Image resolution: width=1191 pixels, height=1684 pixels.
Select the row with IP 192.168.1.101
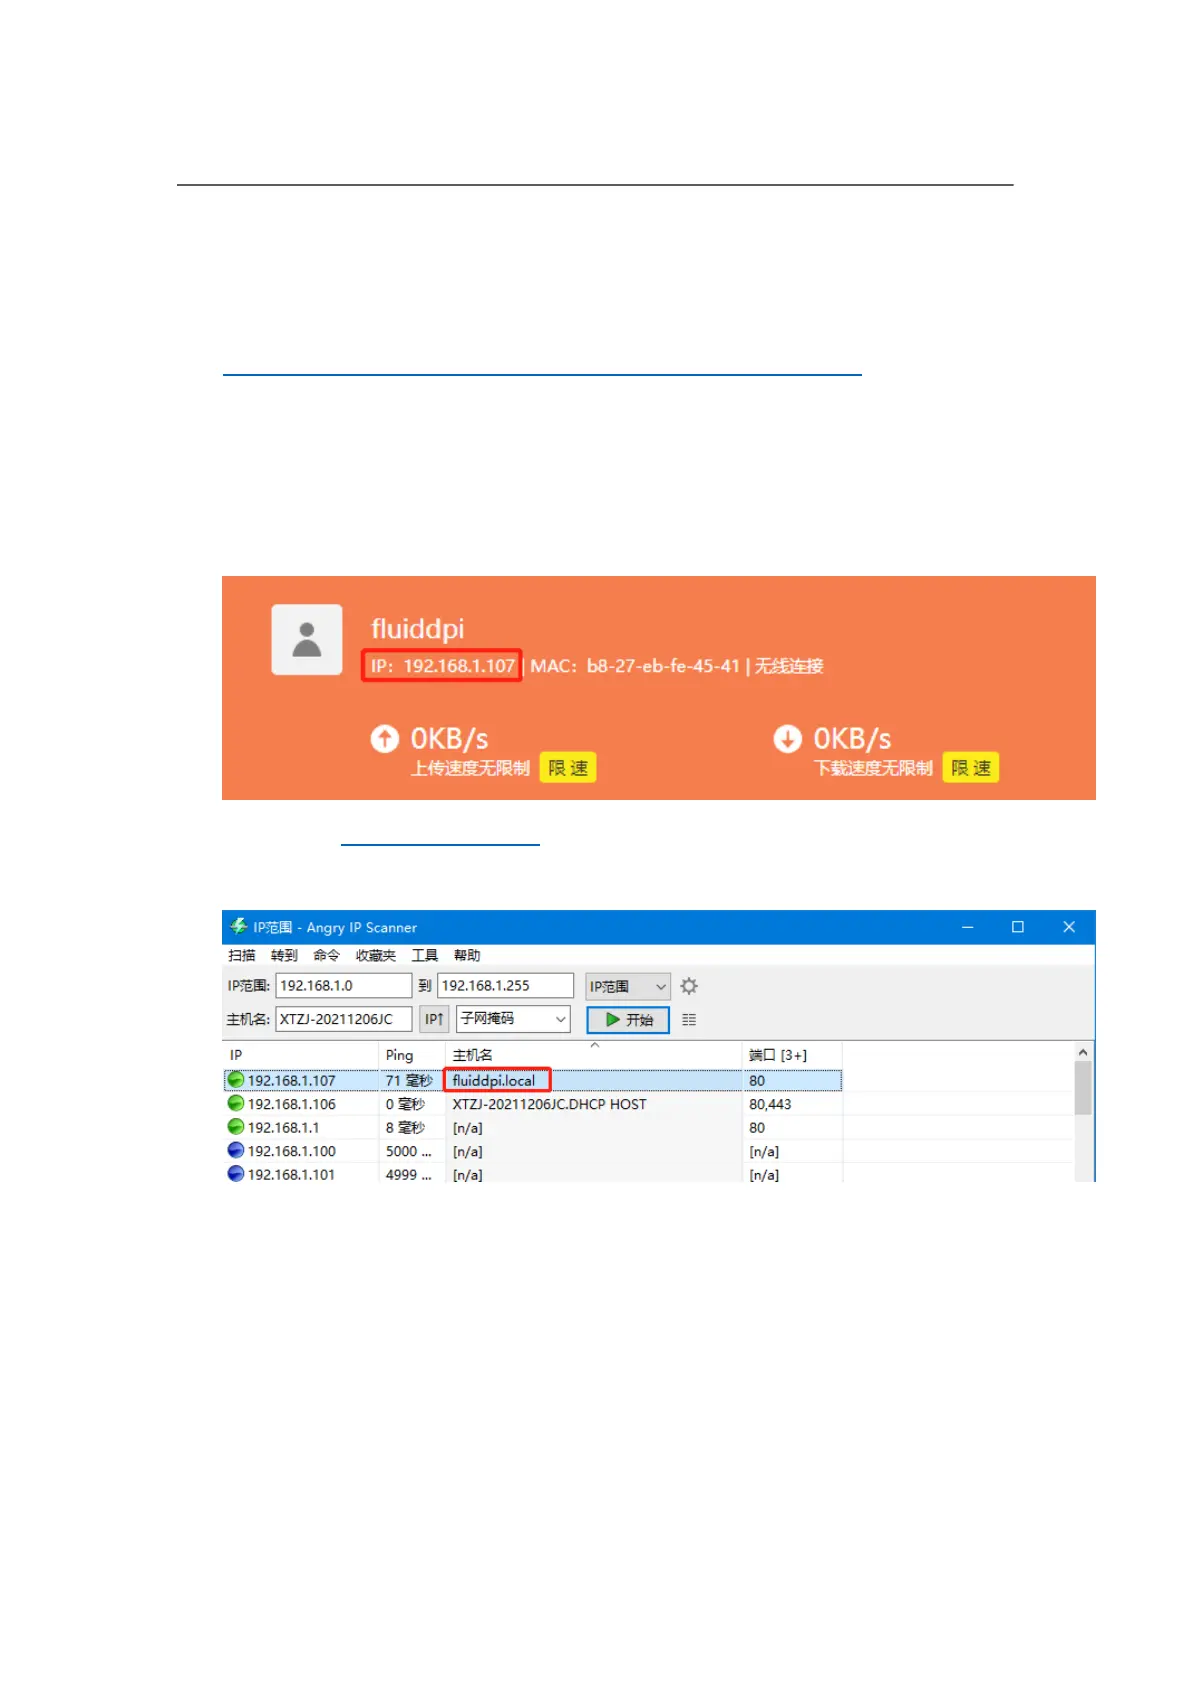click(x=532, y=1174)
